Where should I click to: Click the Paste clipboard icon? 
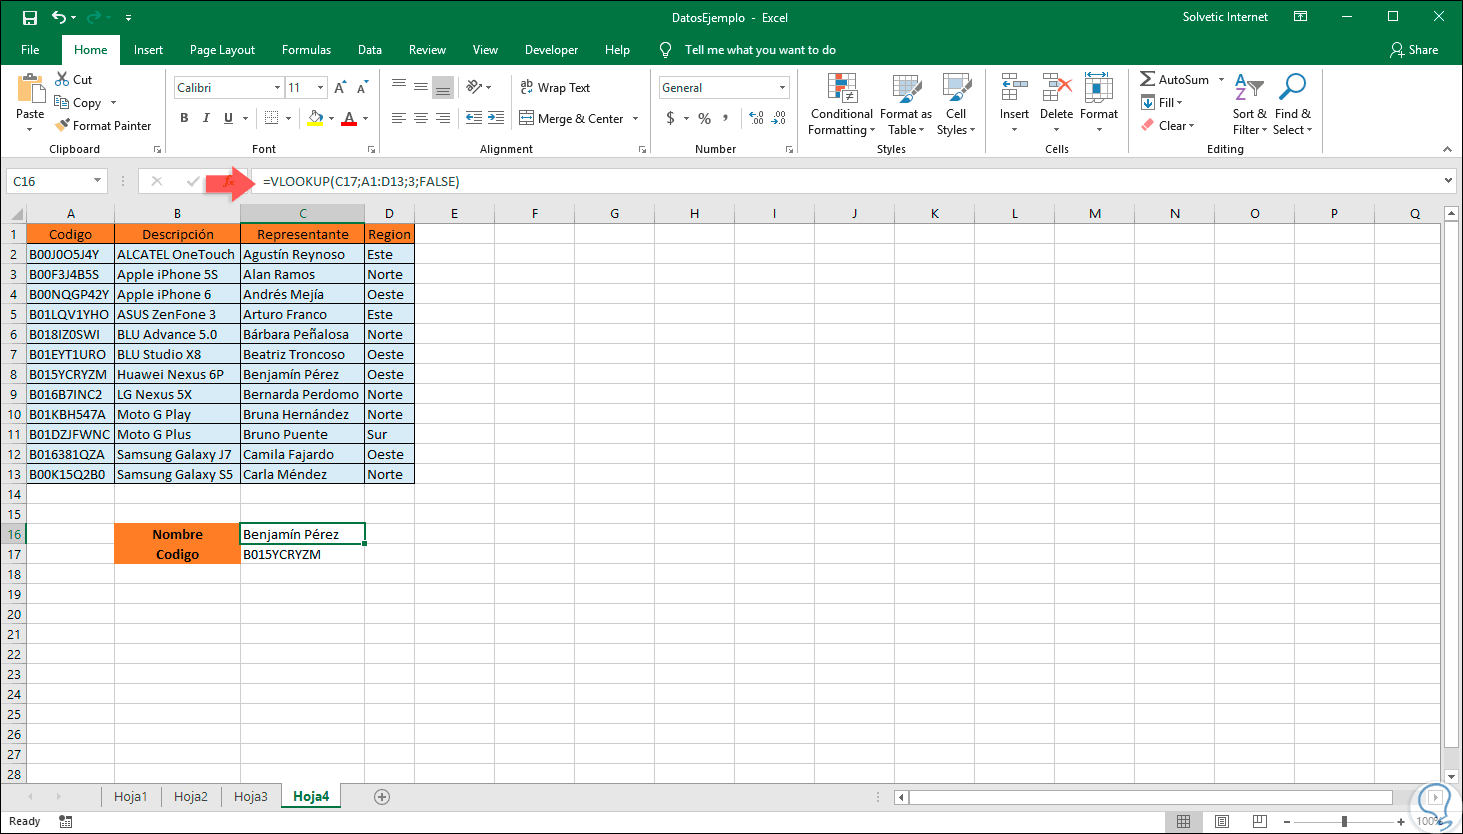(31, 89)
